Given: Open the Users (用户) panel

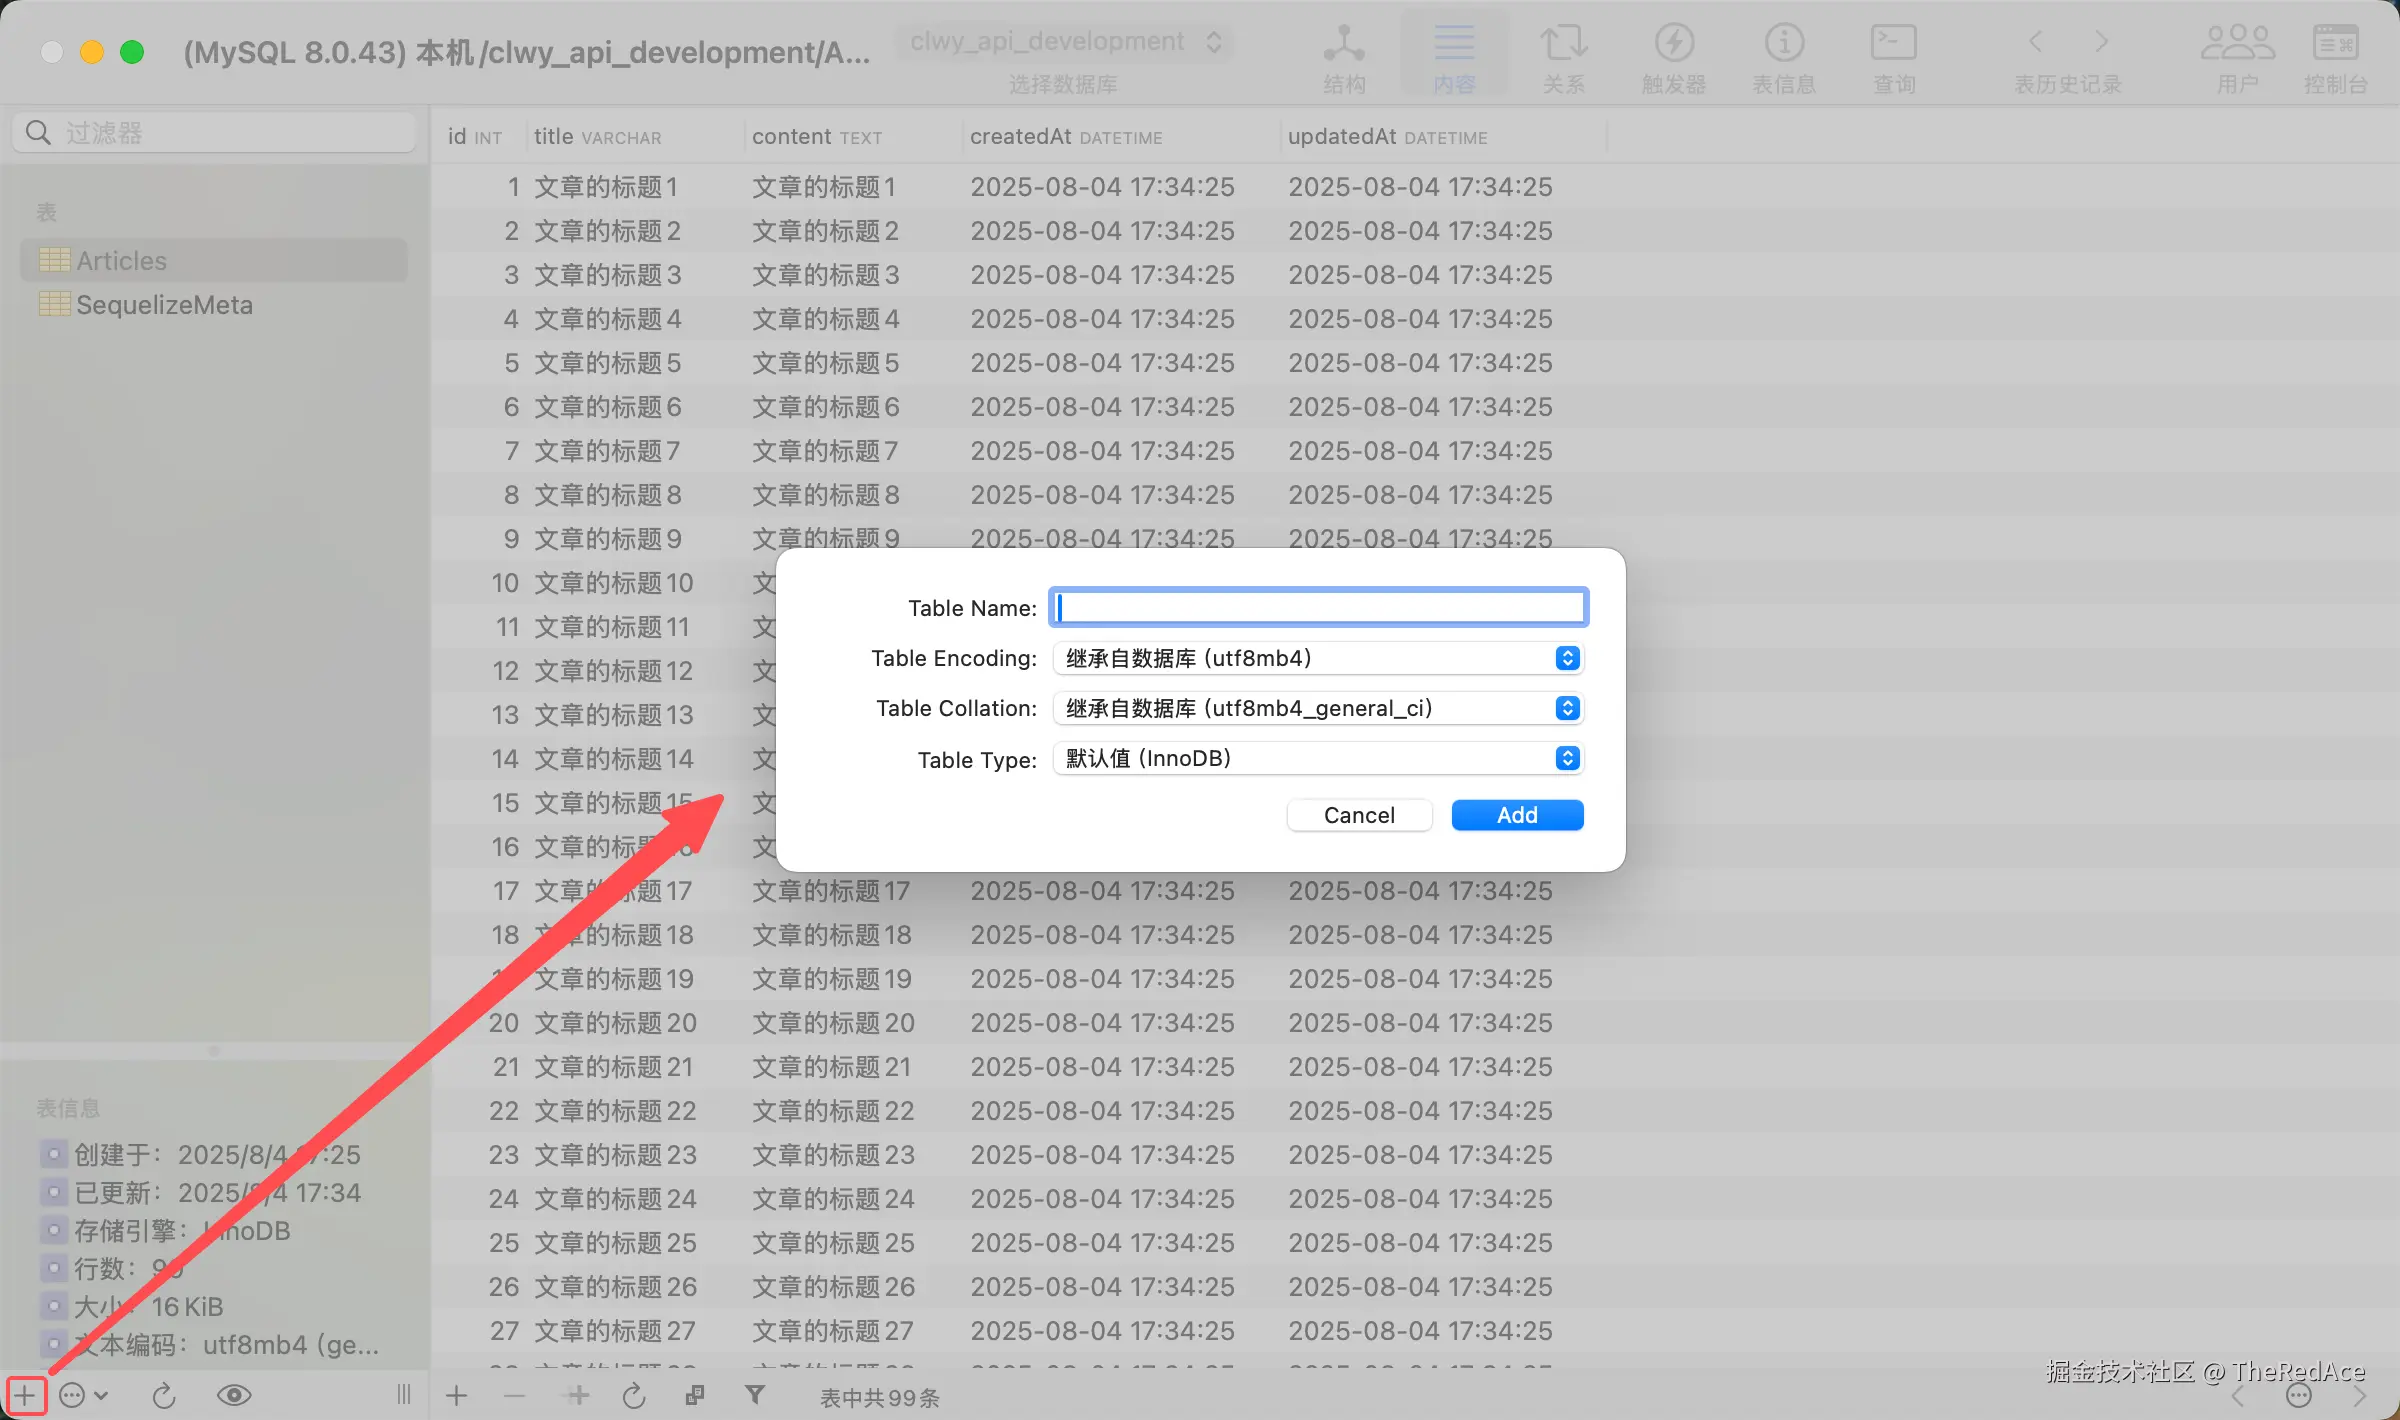Looking at the screenshot, I should tap(2237, 56).
